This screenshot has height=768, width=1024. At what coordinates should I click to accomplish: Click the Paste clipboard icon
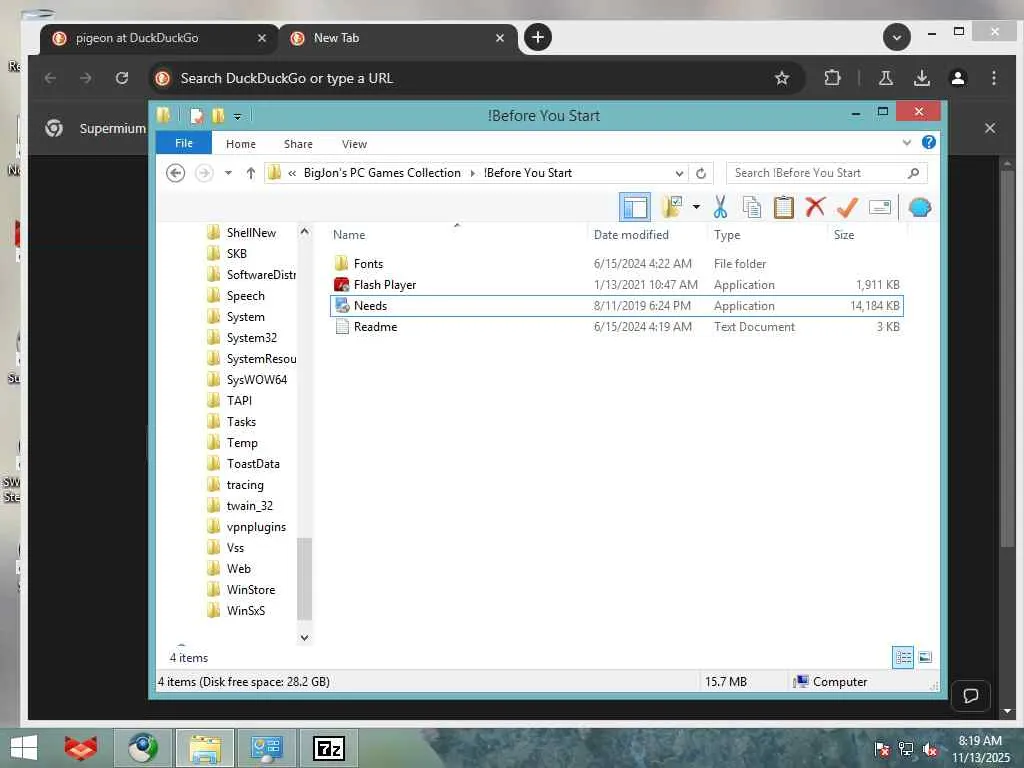point(783,207)
